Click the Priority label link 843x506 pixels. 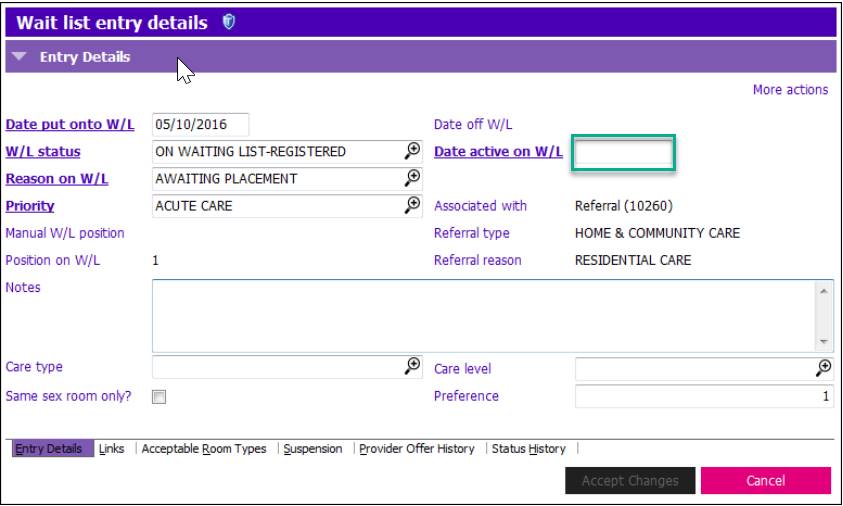tap(30, 206)
